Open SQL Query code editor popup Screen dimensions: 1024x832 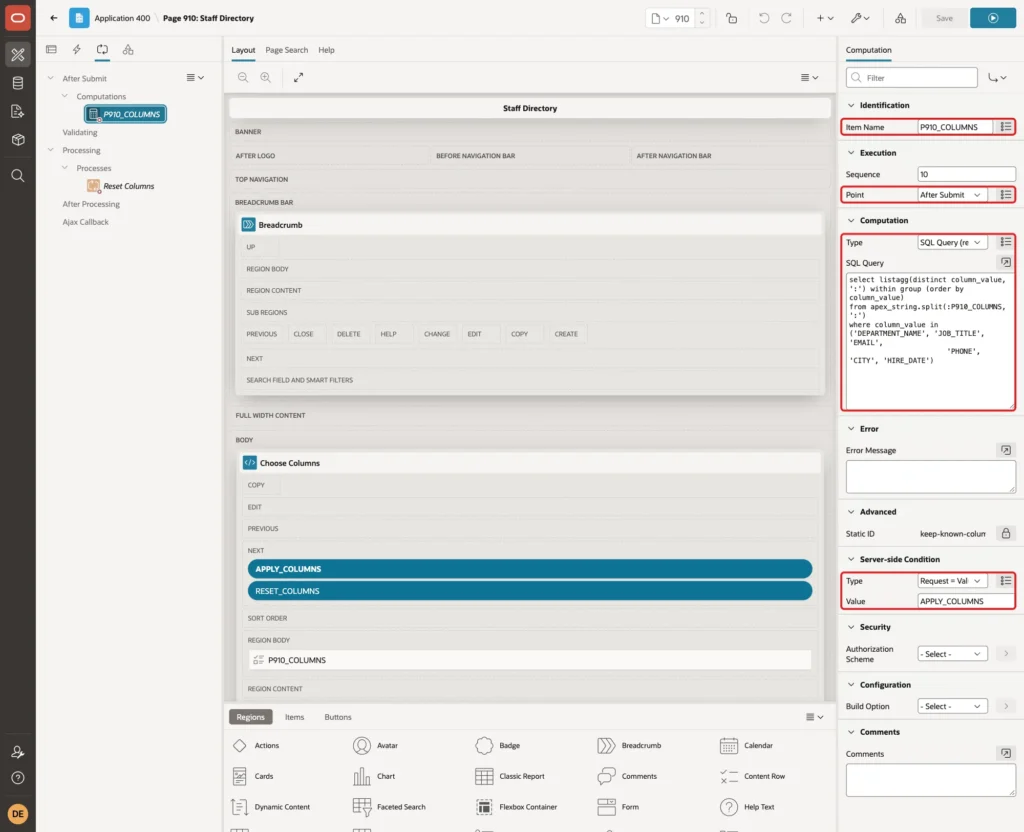point(1006,263)
